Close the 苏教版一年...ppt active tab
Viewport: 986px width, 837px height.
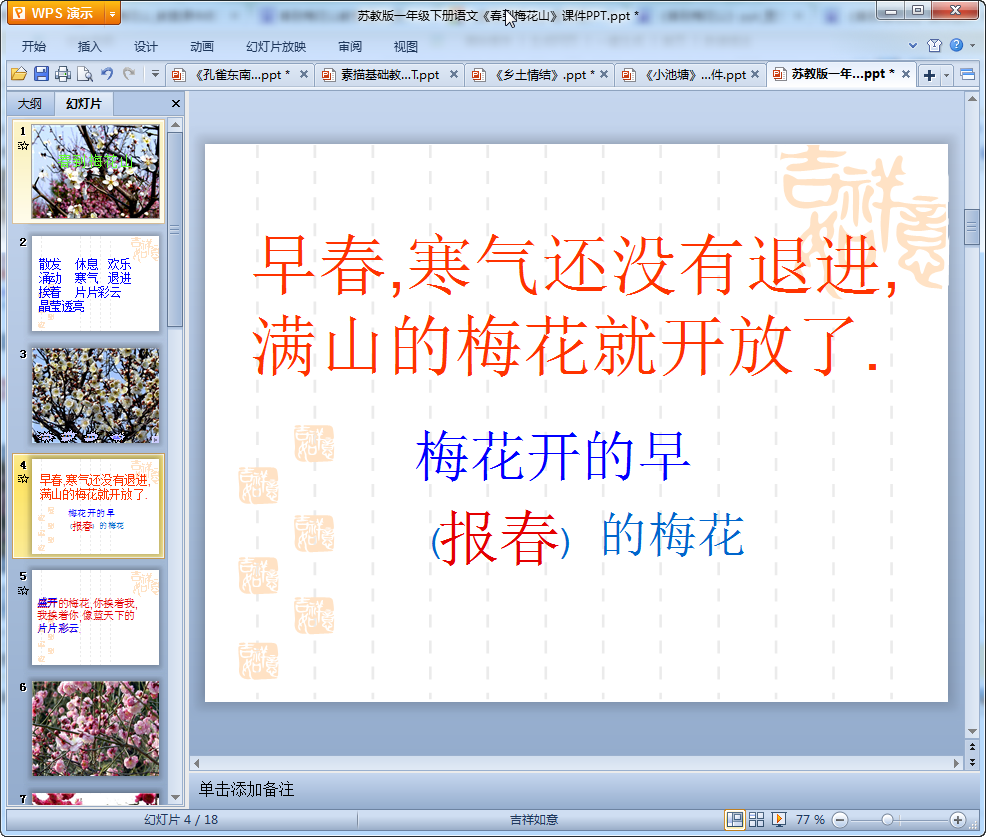[906, 74]
